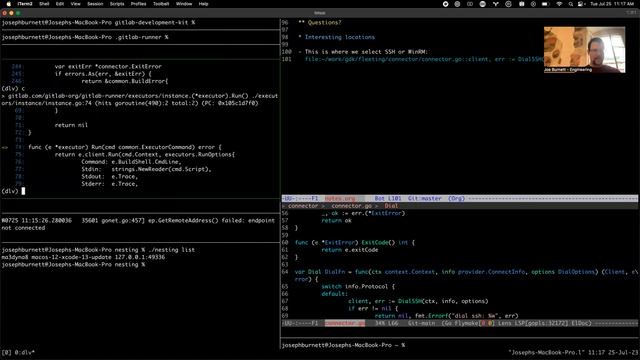Click the bottom-right home directory shell prompt
Screen dimensions: 640x360
coord(343,345)
